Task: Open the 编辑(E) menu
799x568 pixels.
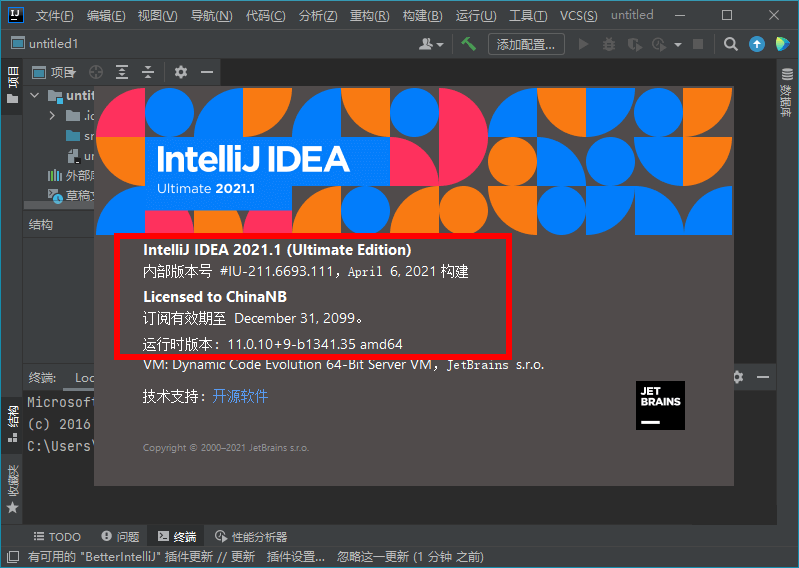Action: tap(105, 16)
